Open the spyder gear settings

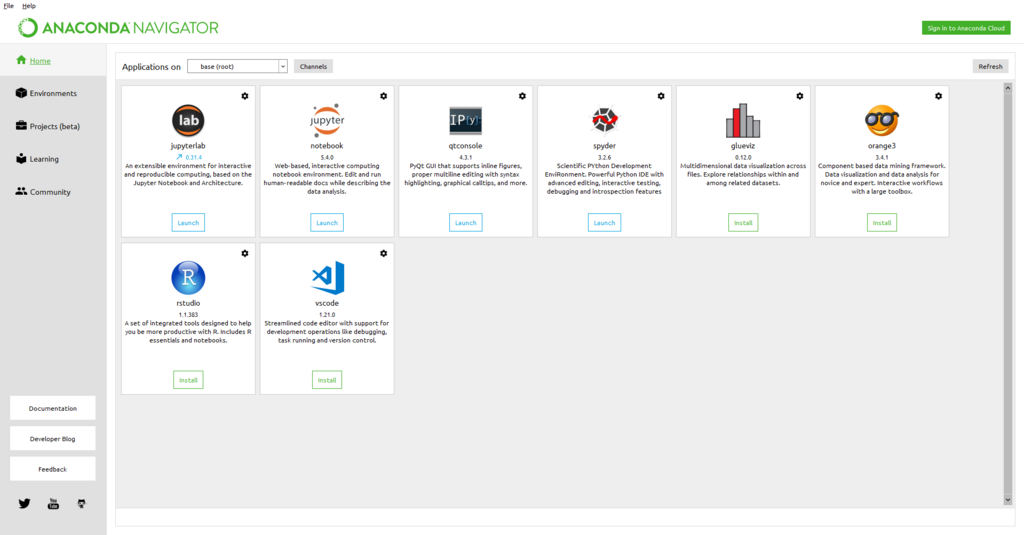pos(661,96)
